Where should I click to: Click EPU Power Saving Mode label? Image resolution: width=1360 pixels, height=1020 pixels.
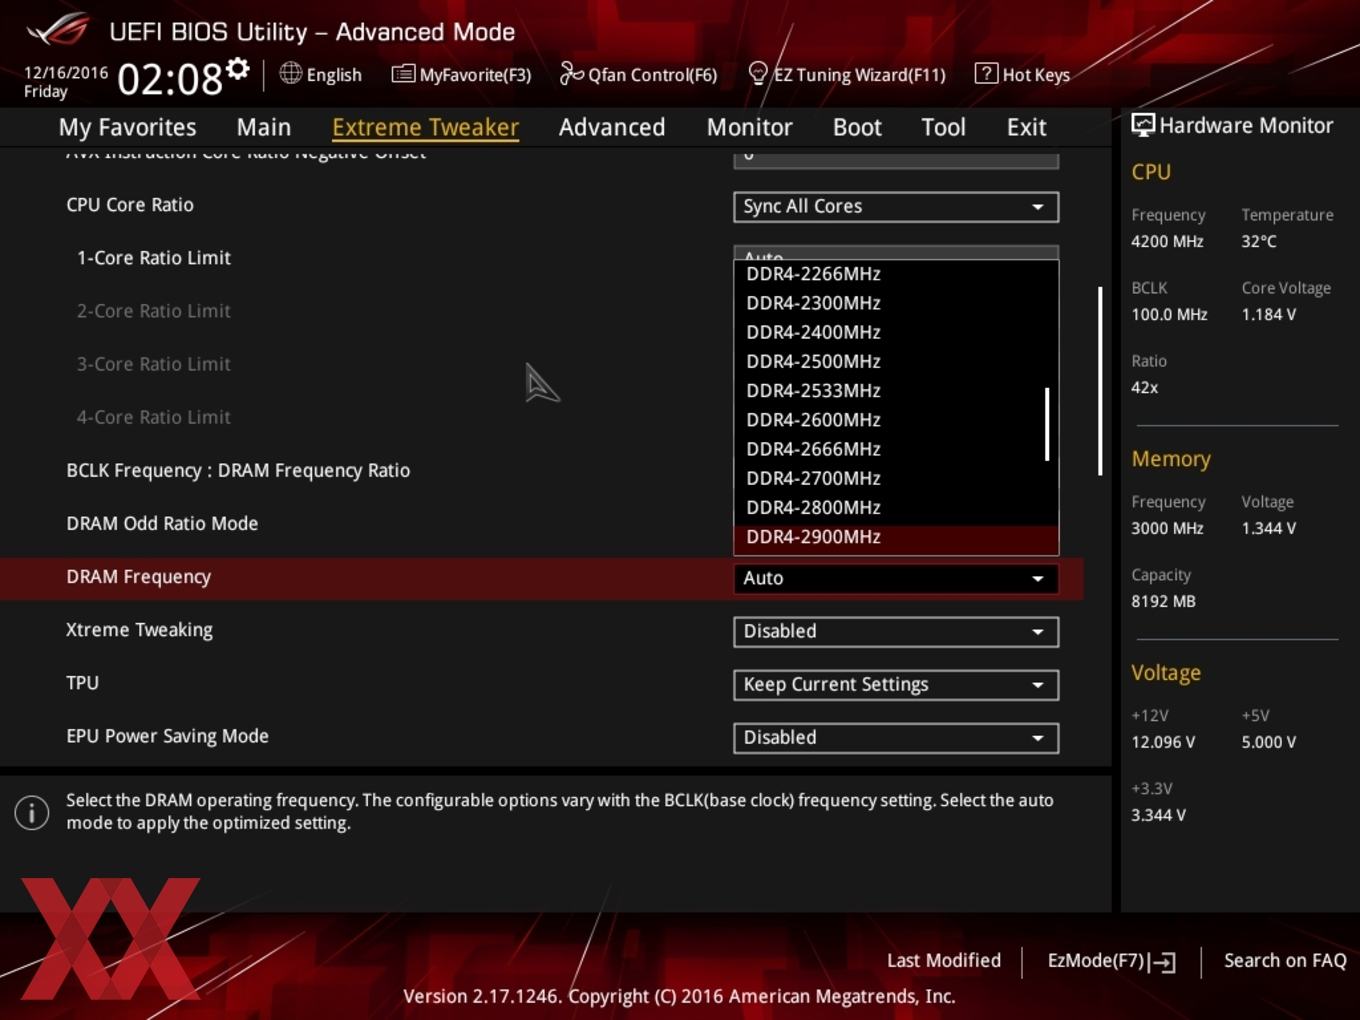[167, 736]
